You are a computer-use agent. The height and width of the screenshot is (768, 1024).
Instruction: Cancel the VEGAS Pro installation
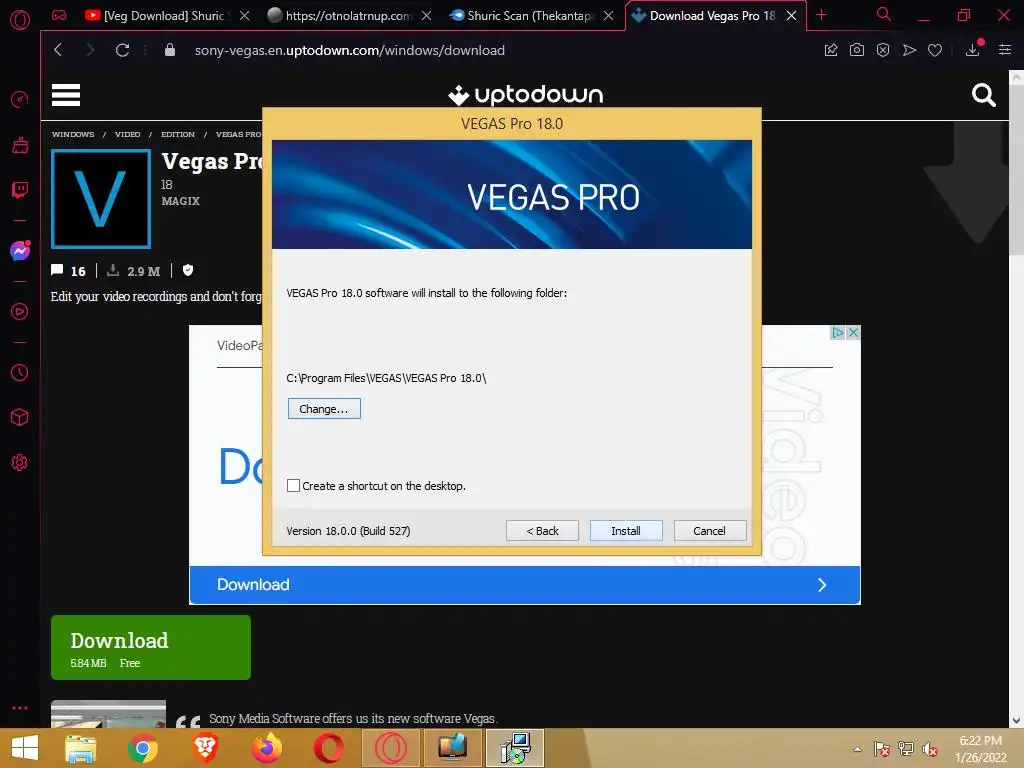(709, 531)
